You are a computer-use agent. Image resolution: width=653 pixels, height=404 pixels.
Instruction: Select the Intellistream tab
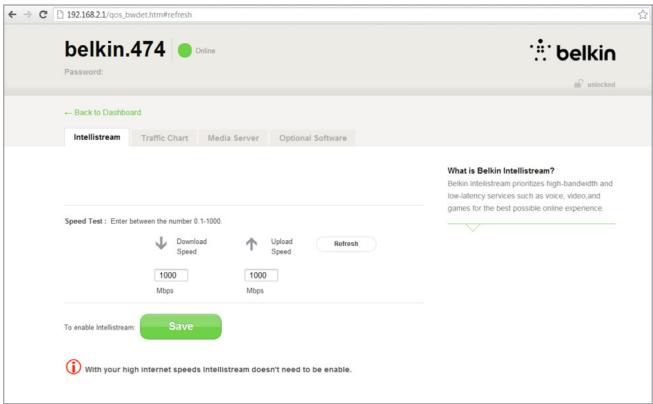click(97, 137)
